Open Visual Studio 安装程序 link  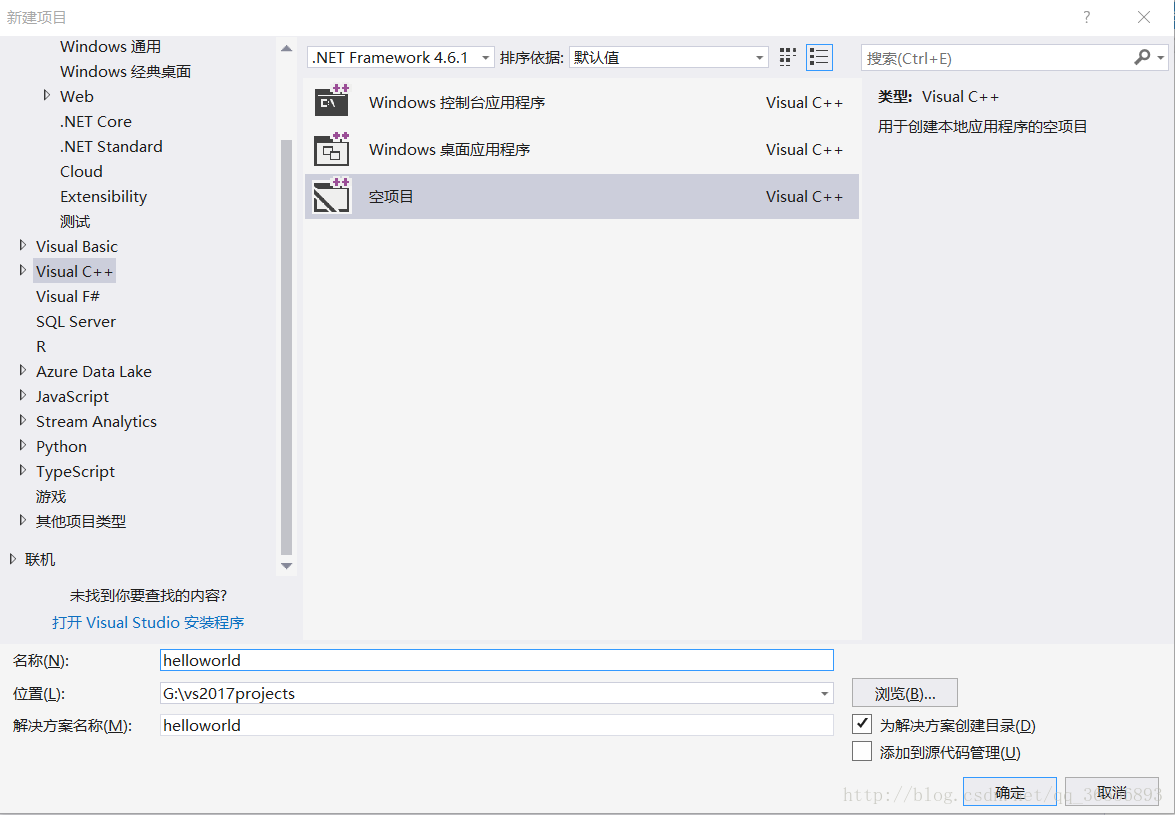coord(148,622)
